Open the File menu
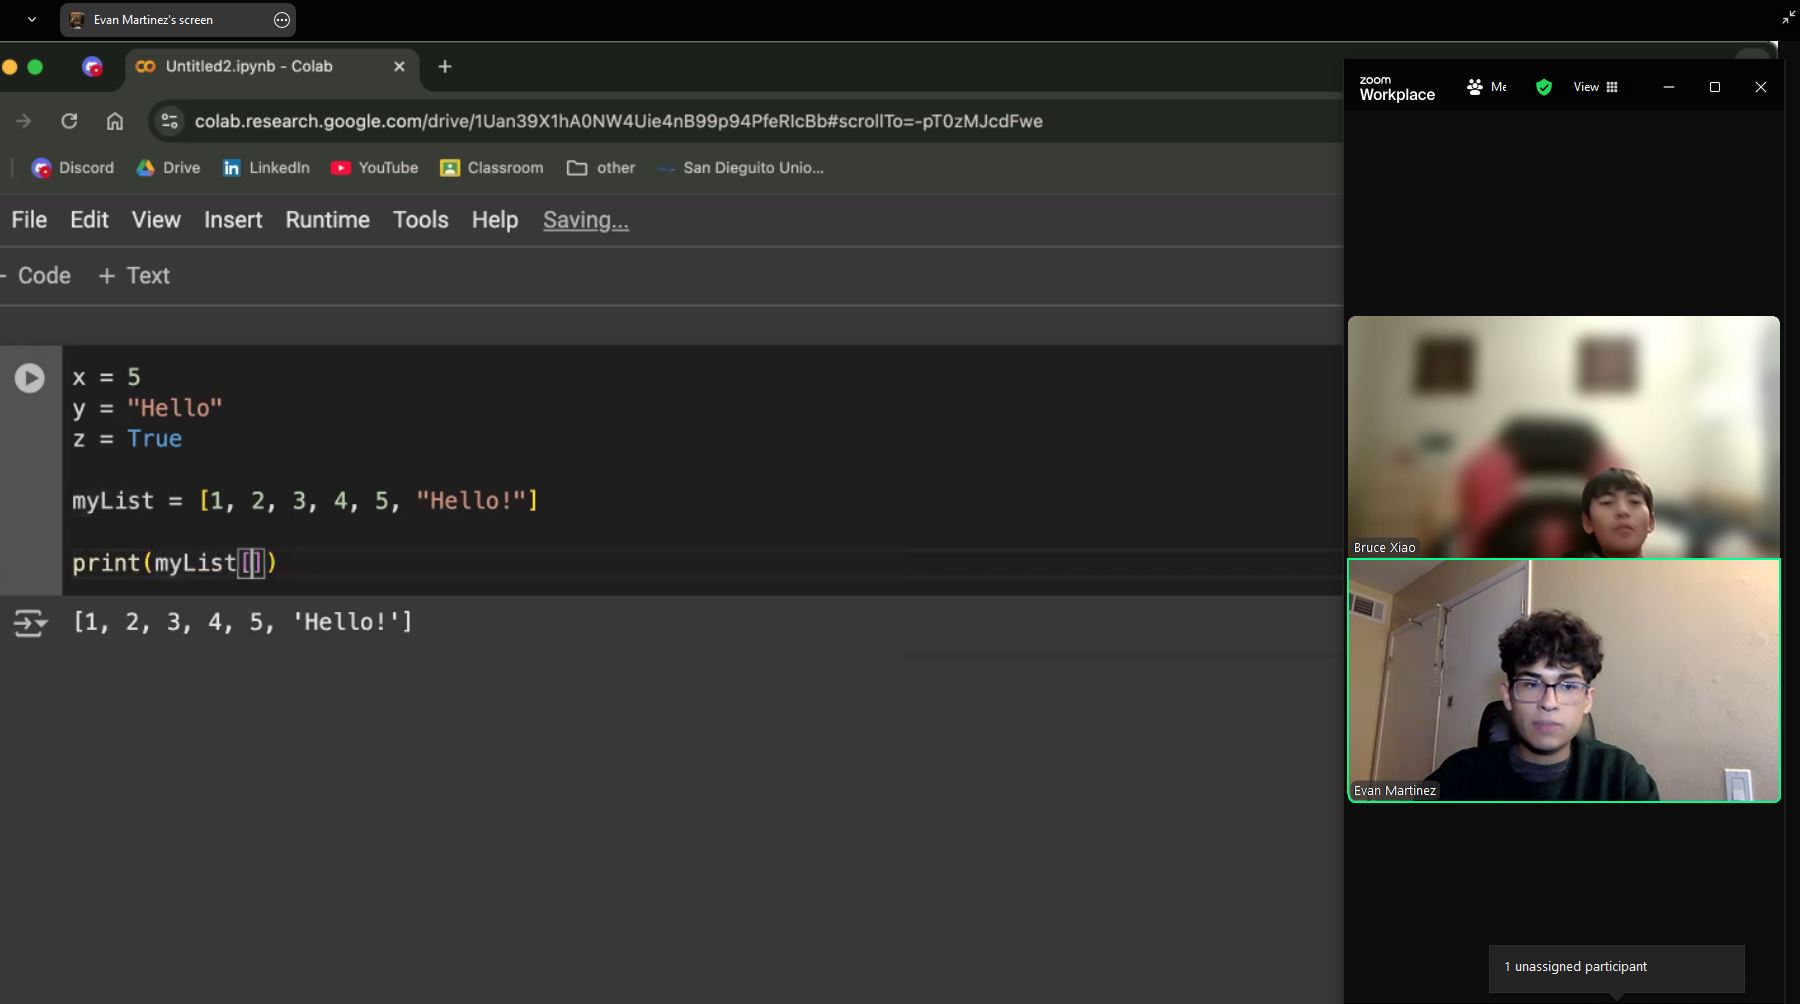The height and width of the screenshot is (1004, 1800). coord(29,220)
